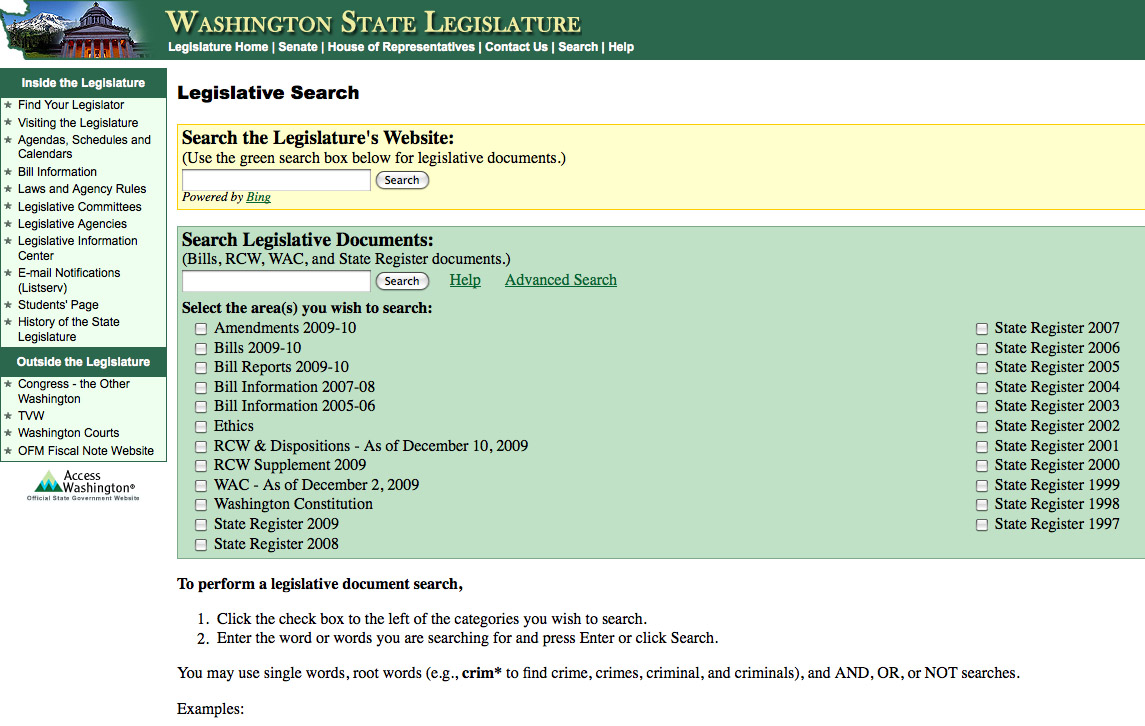Open Visiting the Legislature sidebar link
The height and width of the screenshot is (726, 1145).
[78, 123]
